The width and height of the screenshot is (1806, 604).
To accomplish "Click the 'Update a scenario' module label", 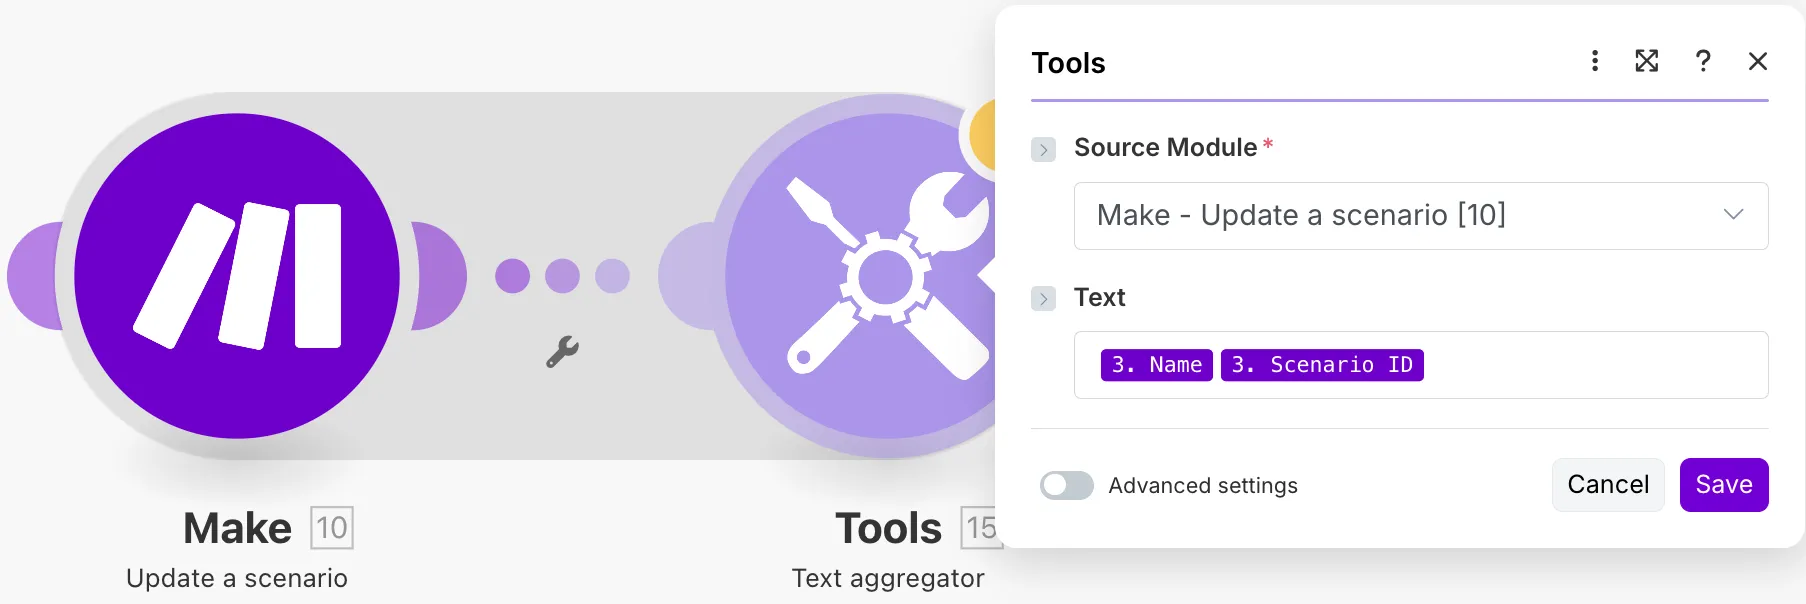I will (237, 578).
